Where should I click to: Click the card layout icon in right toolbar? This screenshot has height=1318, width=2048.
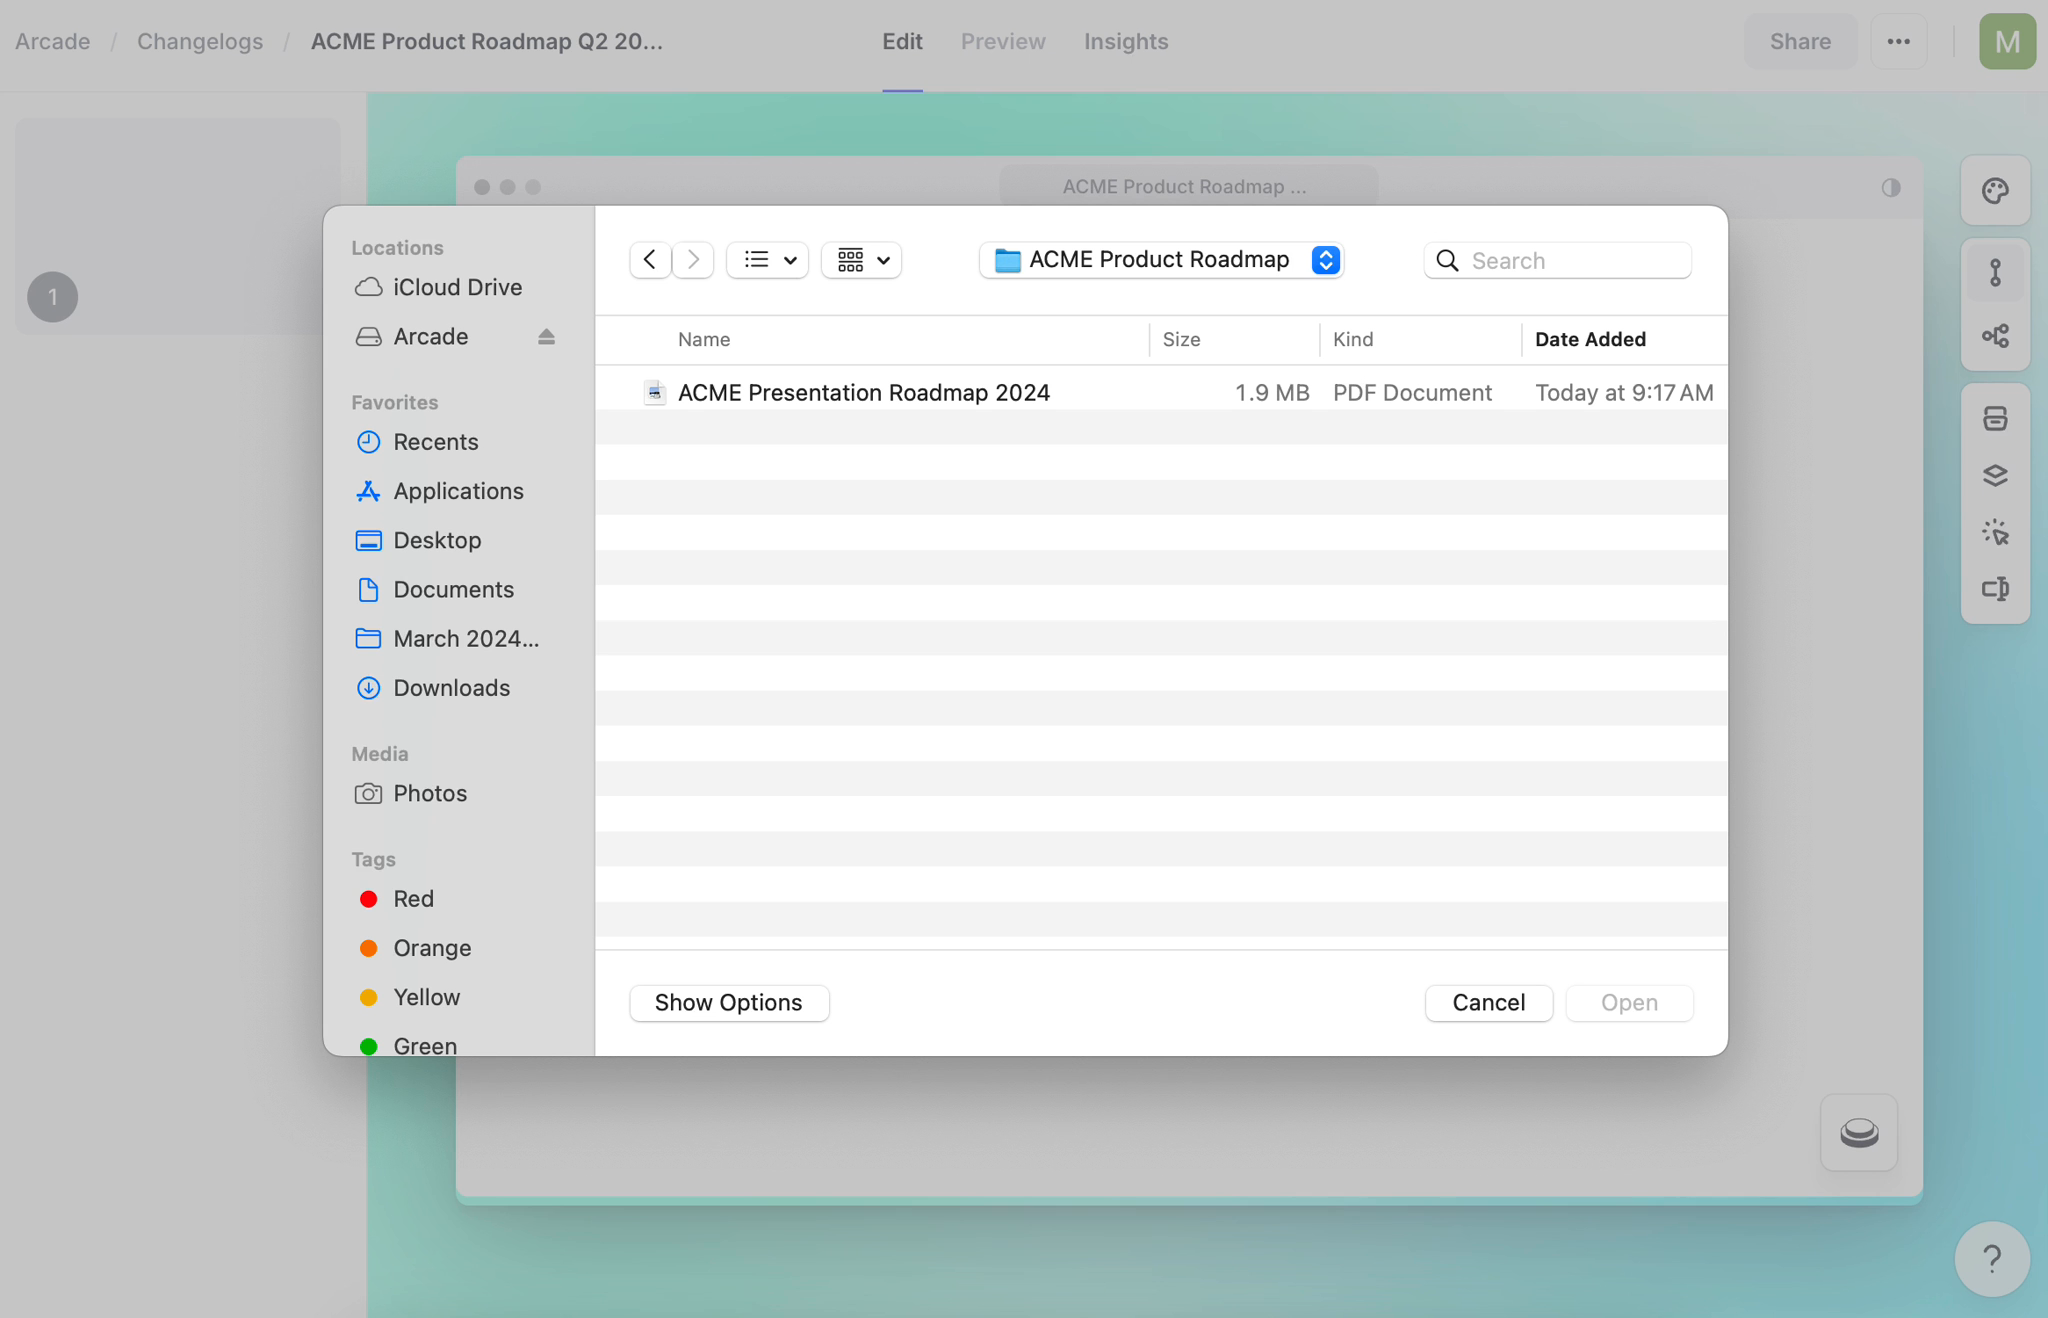pos(1995,419)
